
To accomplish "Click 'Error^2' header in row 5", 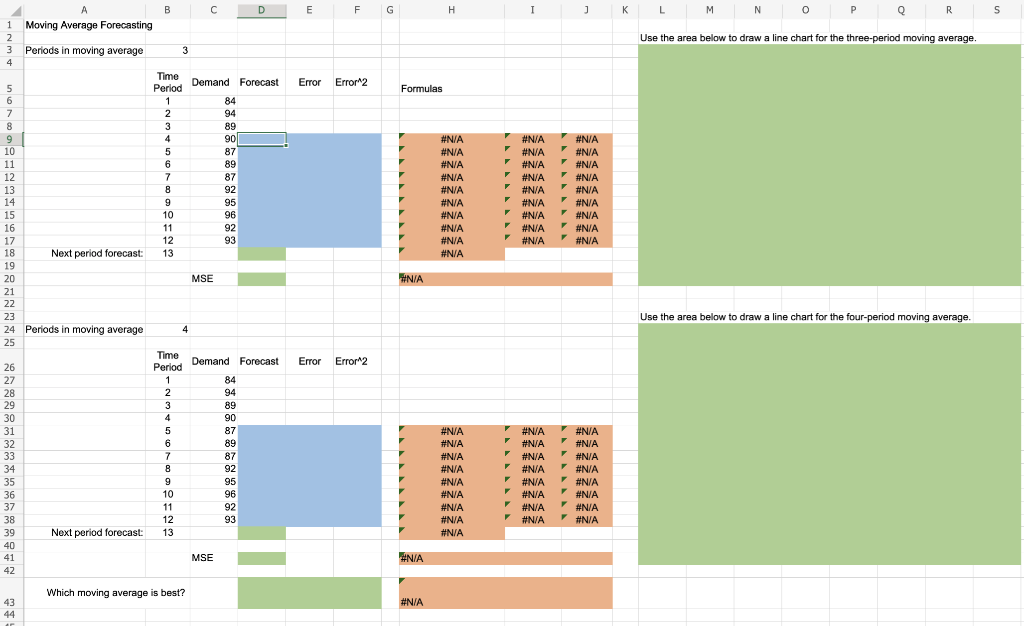I will [351, 82].
